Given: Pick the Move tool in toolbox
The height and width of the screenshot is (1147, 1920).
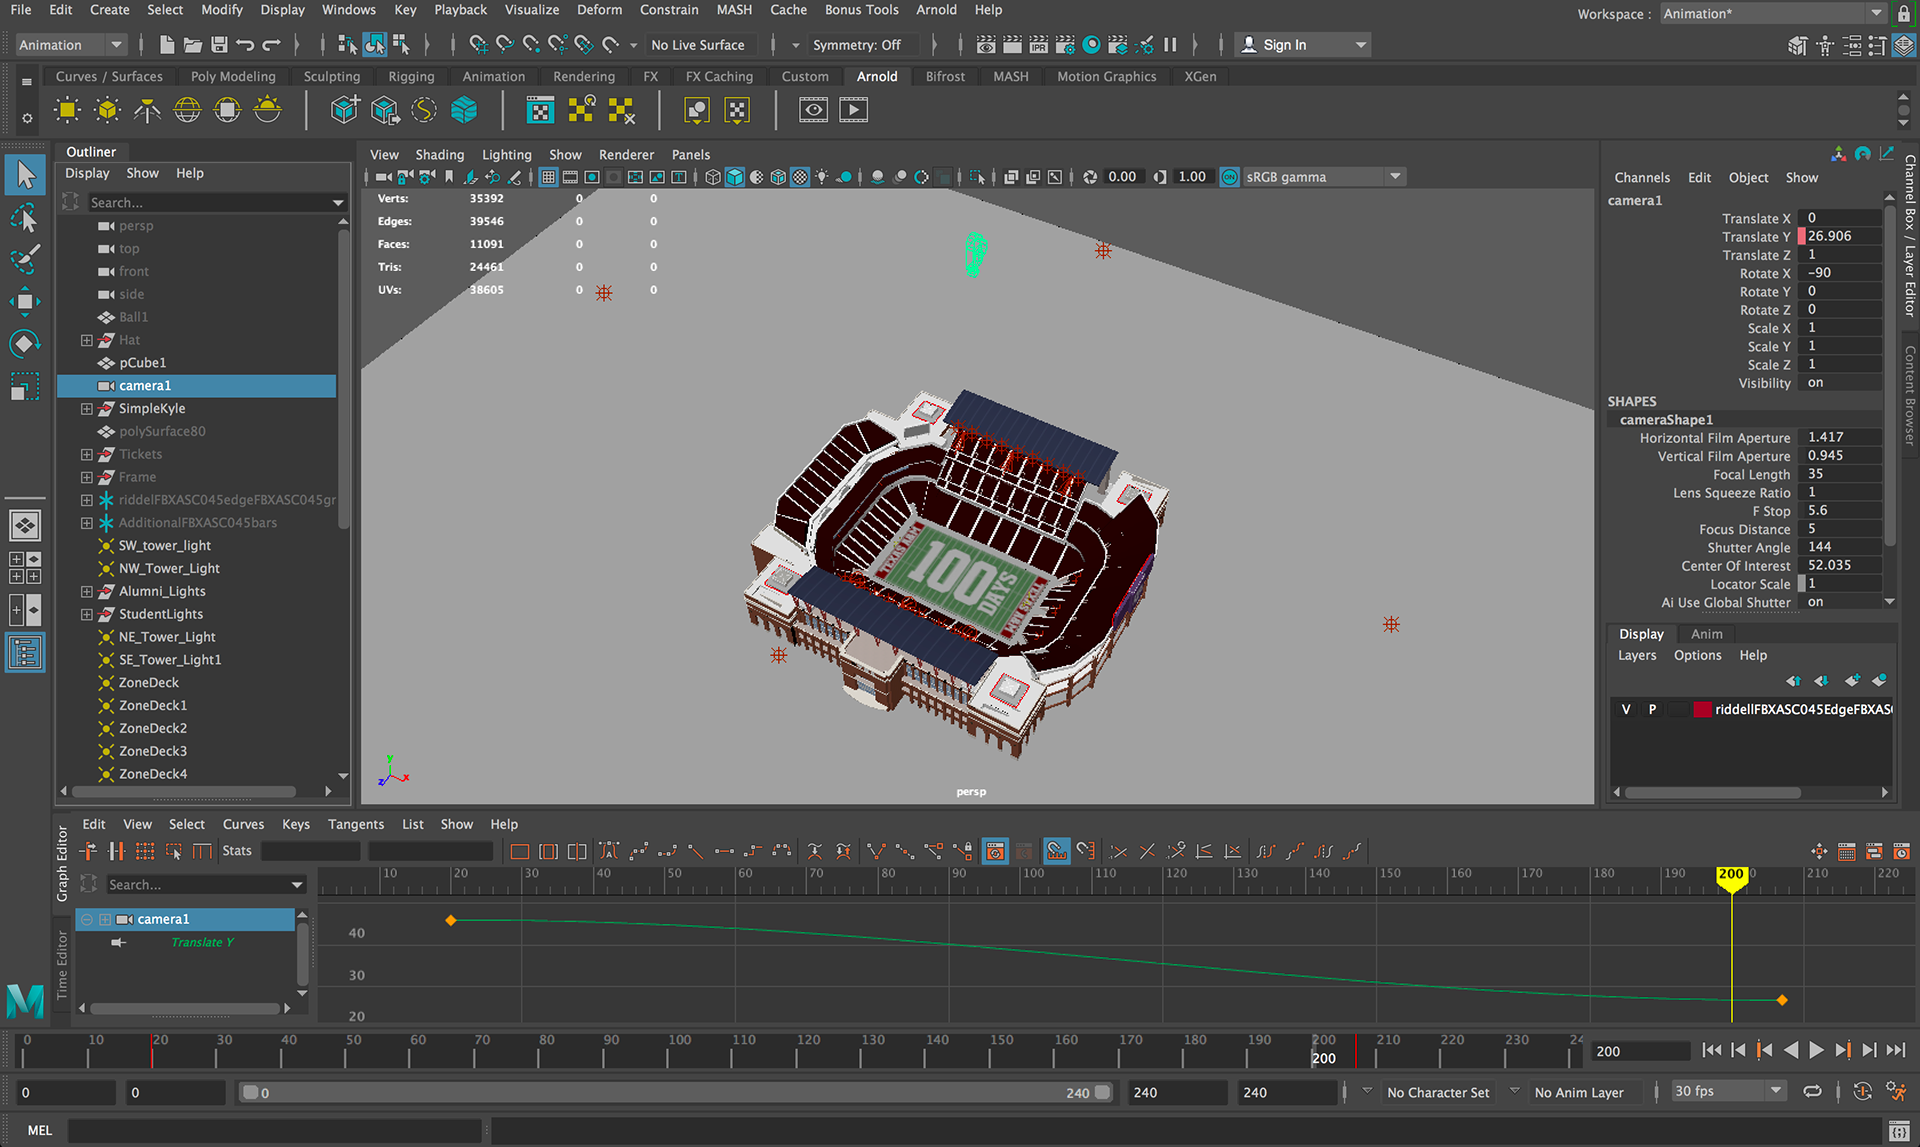Looking at the screenshot, I should (25, 301).
